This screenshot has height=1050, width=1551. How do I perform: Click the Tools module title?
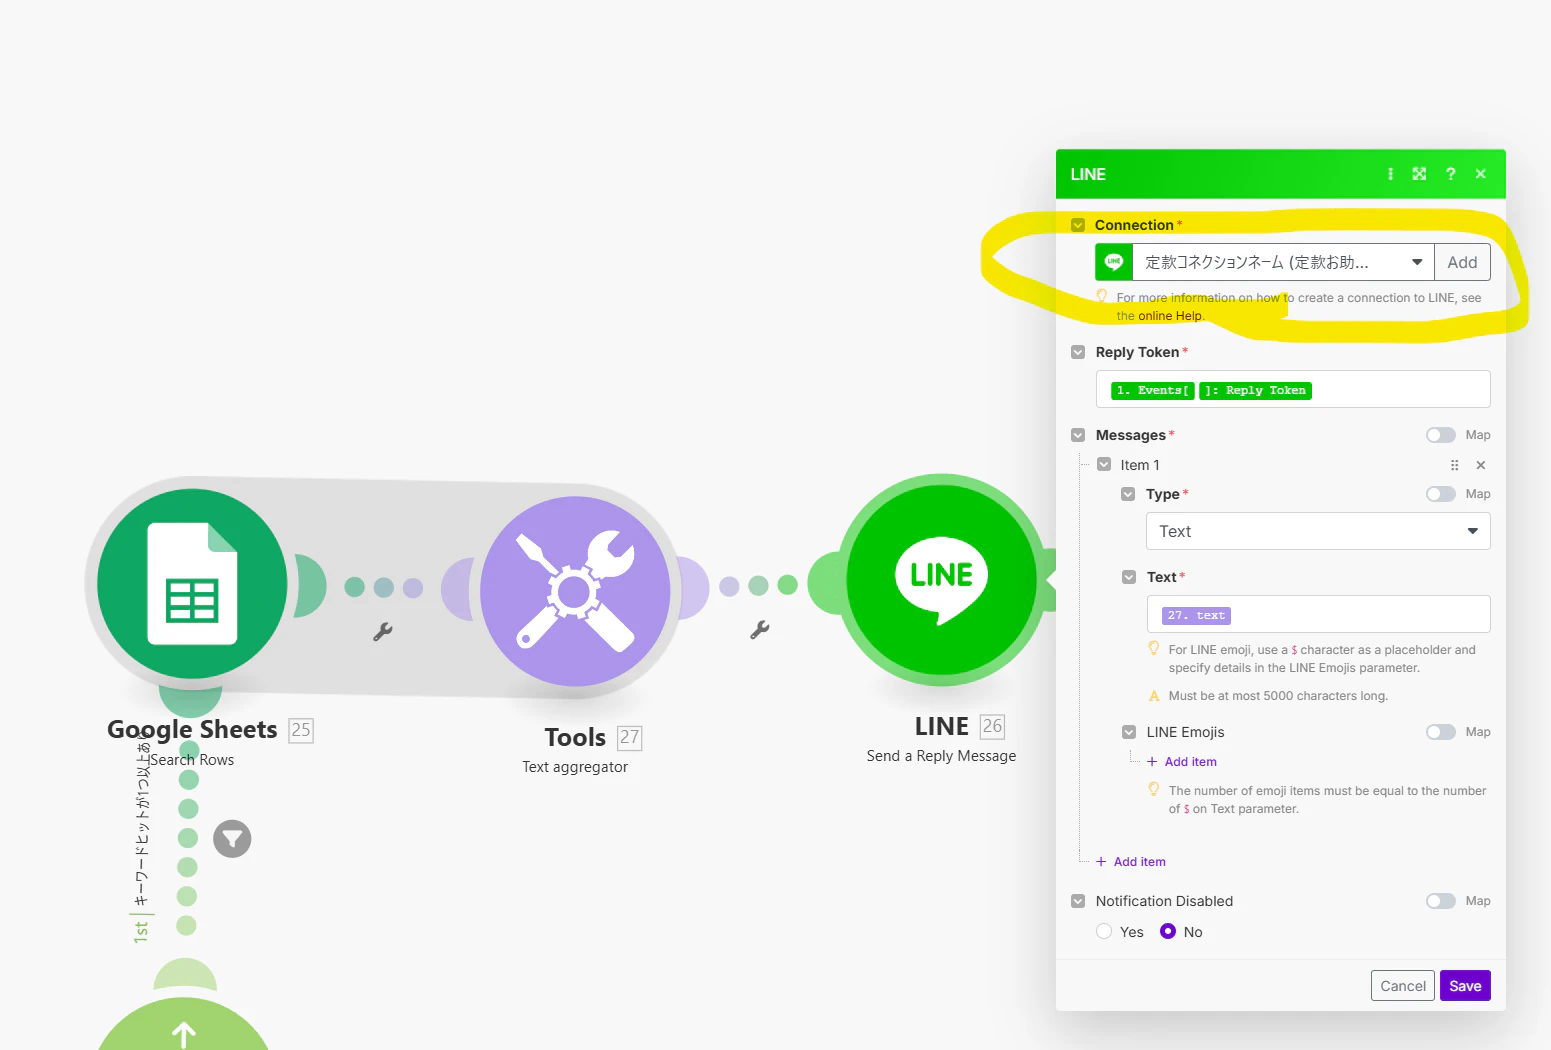tap(575, 738)
